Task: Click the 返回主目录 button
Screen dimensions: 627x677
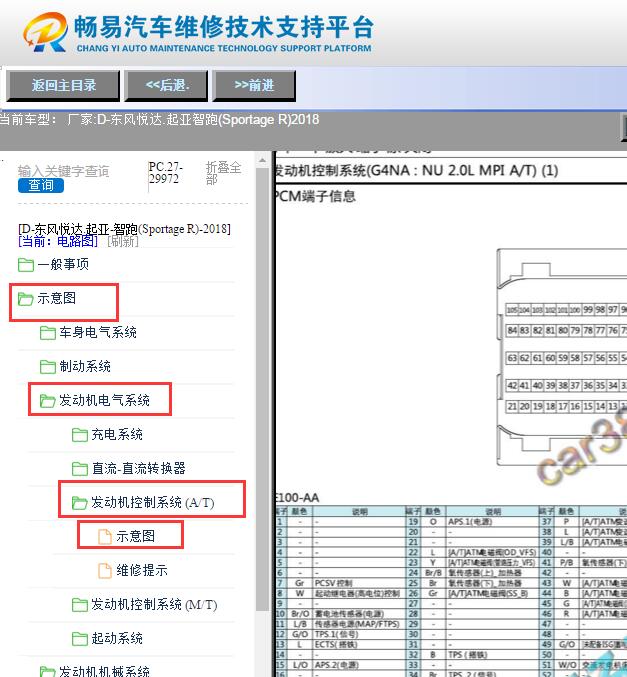Action: pos(63,85)
